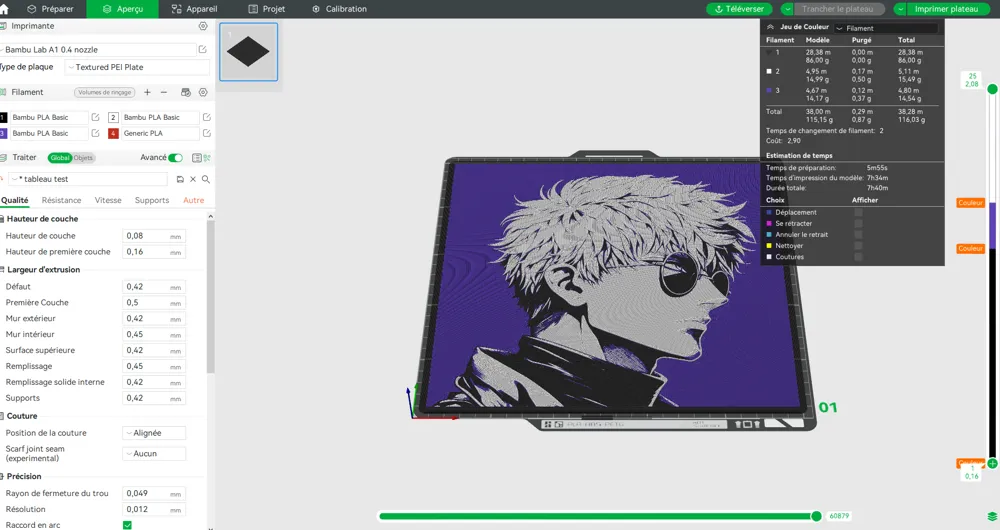Switch to the Préparer tab
The height and width of the screenshot is (530, 1000).
tap(50, 9)
